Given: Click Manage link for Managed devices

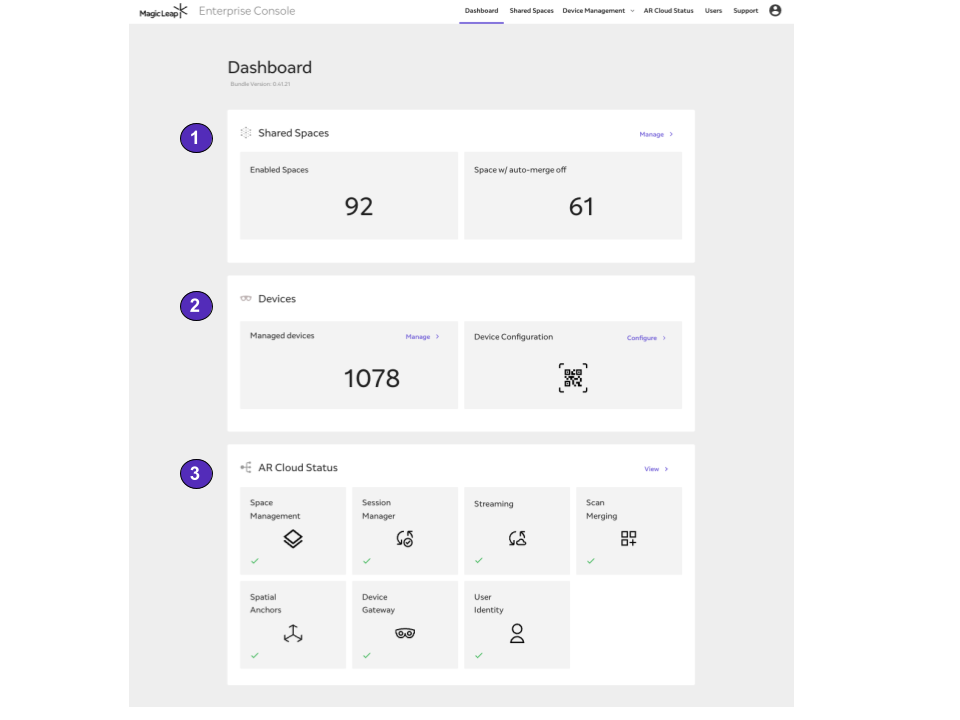Looking at the screenshot, I should tap(418, 337).
